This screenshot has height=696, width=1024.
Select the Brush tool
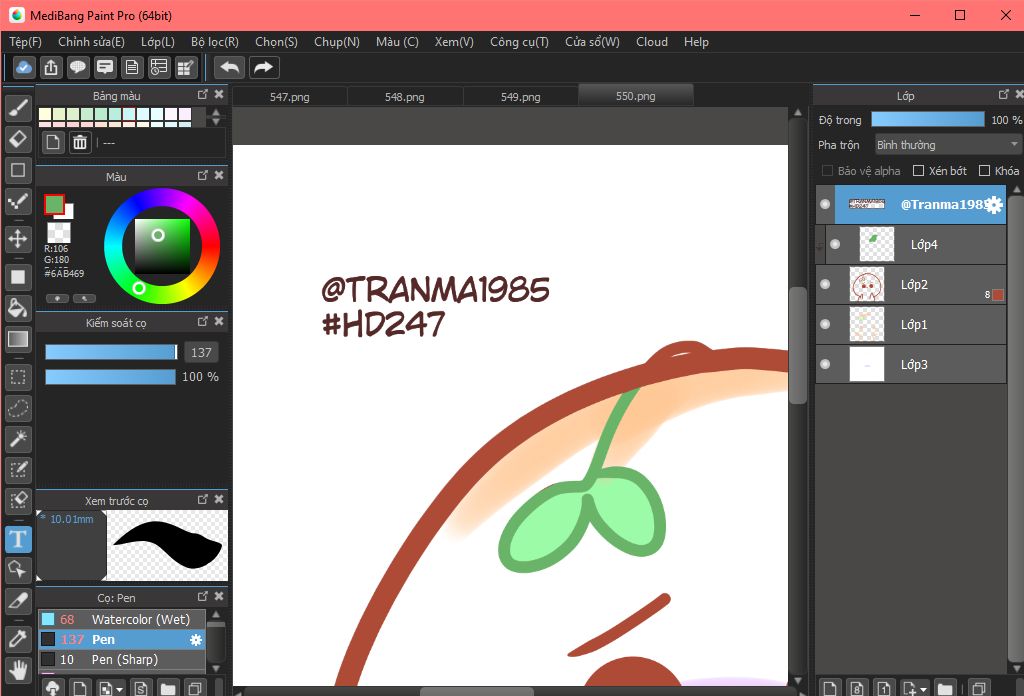(x=18, y=107)
